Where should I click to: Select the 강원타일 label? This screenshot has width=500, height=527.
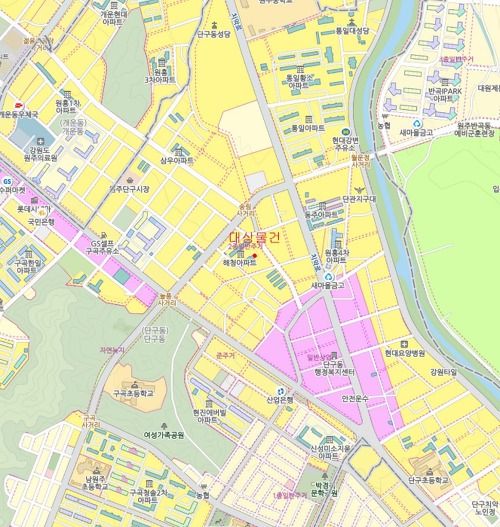click(444, 372)
